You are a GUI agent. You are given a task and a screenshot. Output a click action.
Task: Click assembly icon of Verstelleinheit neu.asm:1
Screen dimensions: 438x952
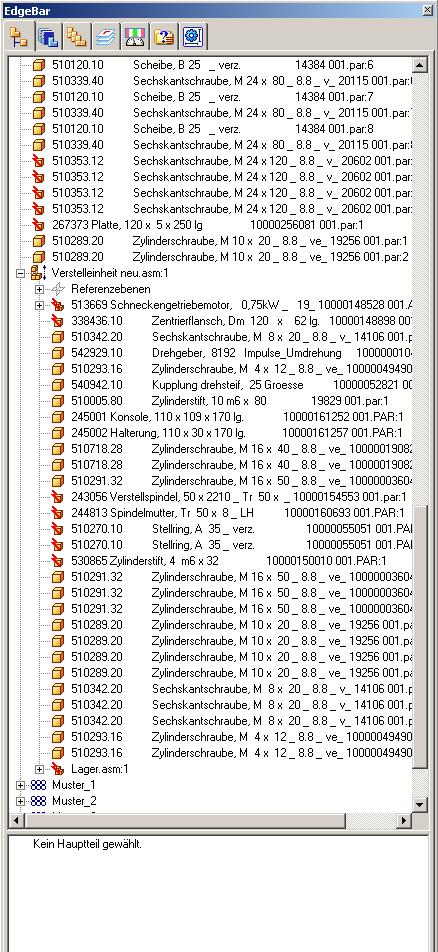click(x=39, y=273)
